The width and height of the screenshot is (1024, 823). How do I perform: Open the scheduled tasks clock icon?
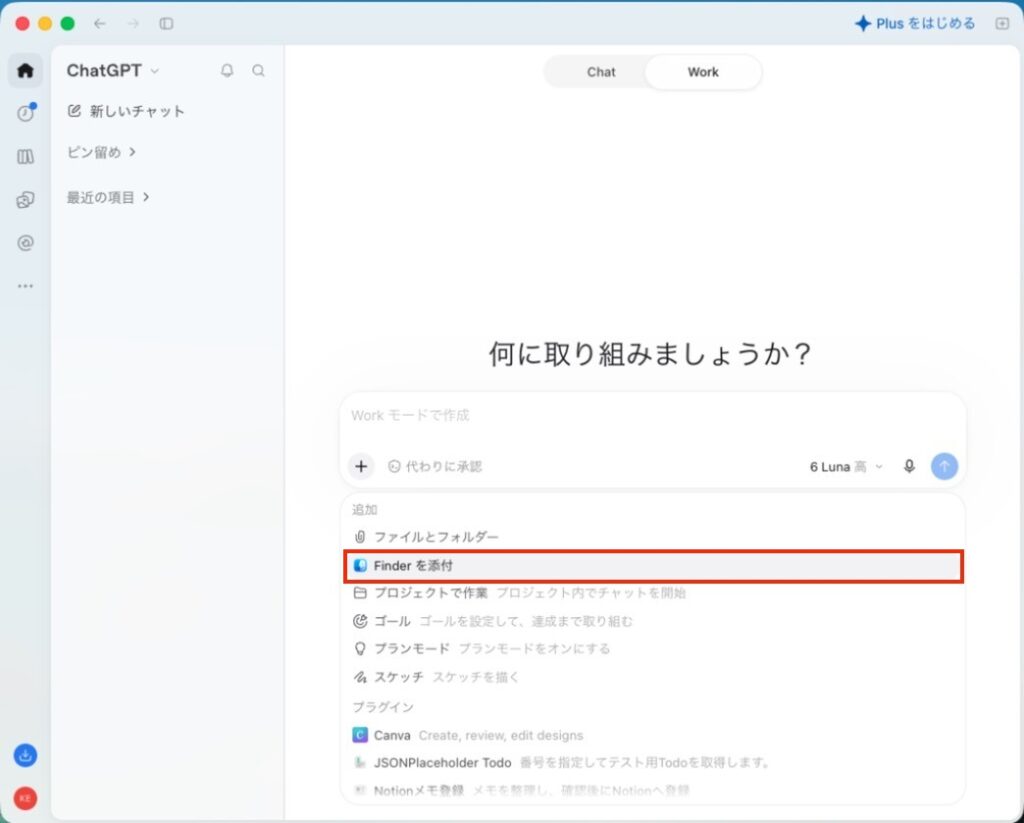tap(25, 113)
